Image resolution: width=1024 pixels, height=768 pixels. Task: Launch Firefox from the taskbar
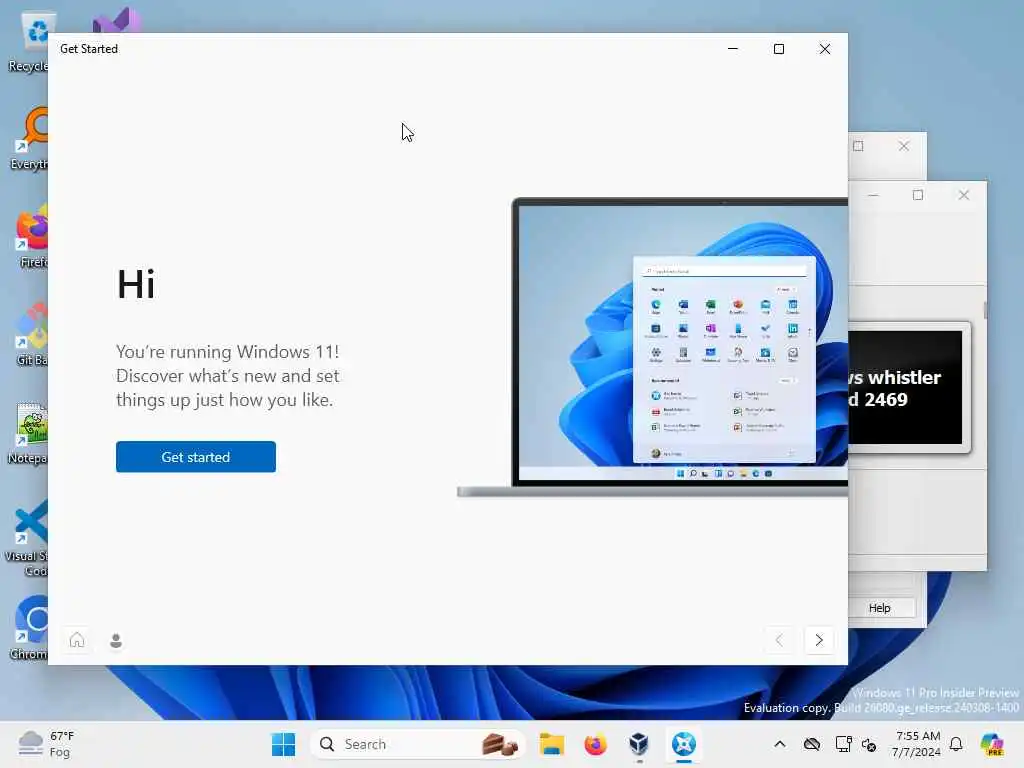click(x=595, y=744)
